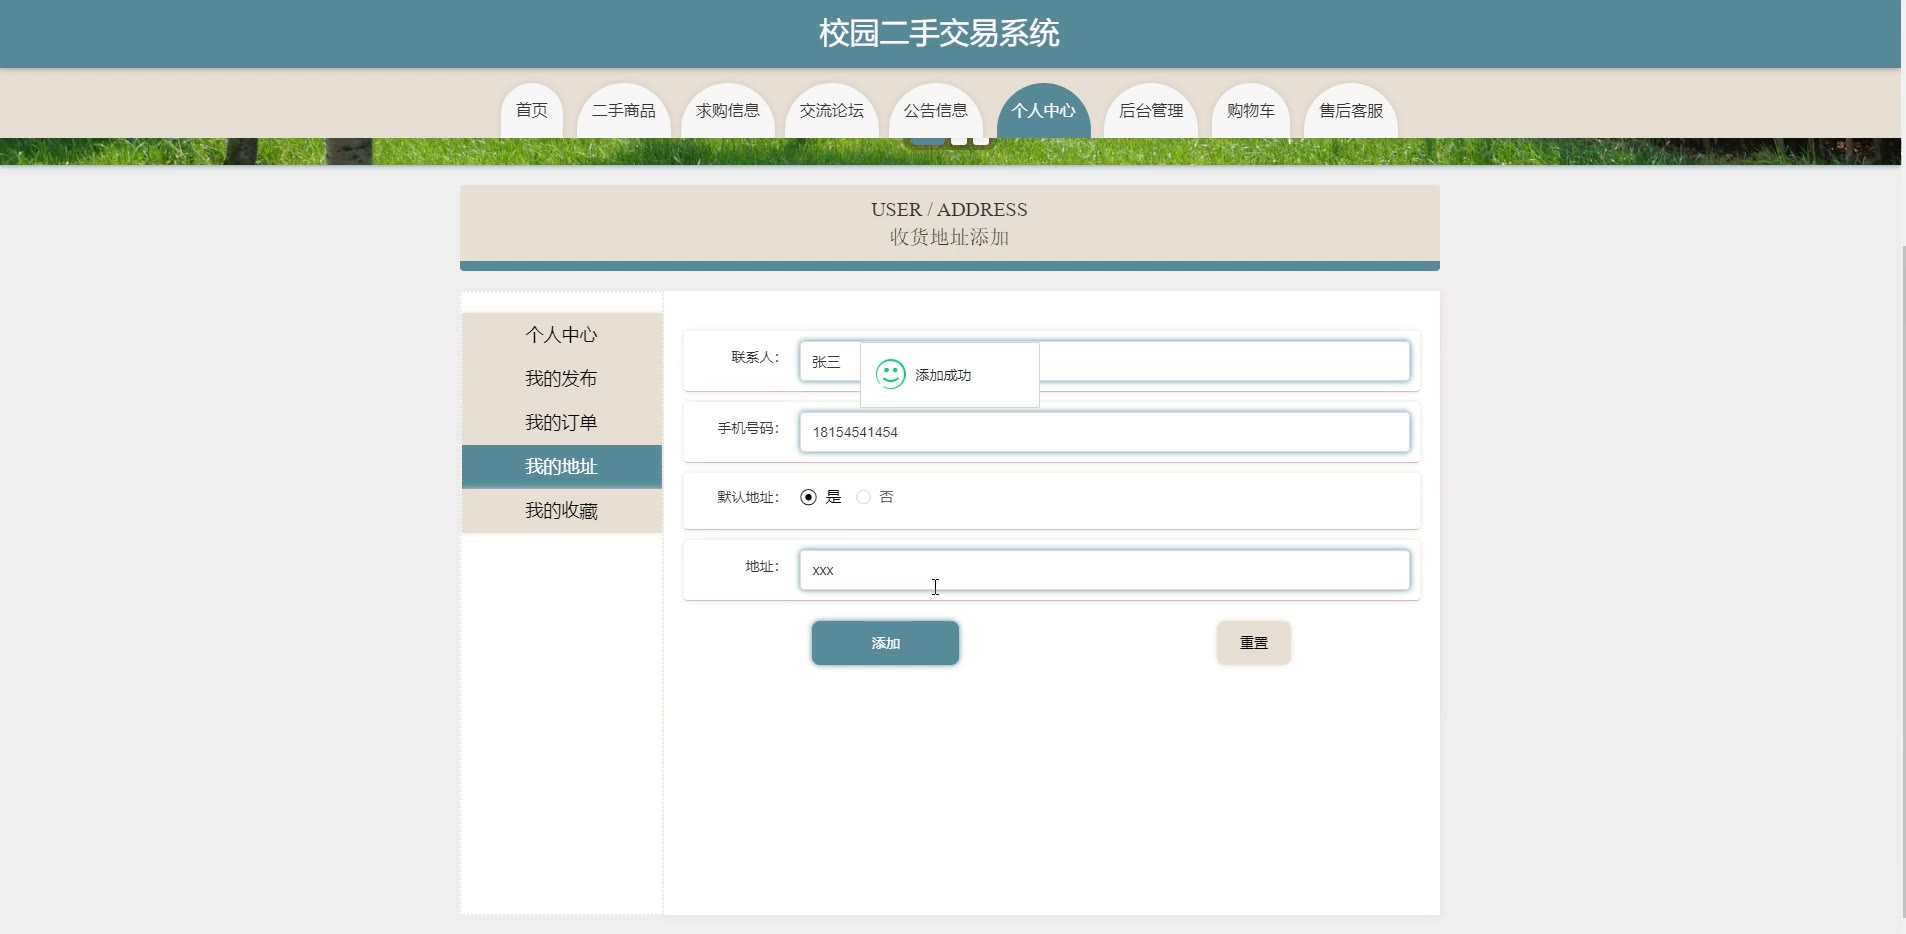Click the 收货地址添加 subtitle

pyautogui.click(x=949, y=237)
